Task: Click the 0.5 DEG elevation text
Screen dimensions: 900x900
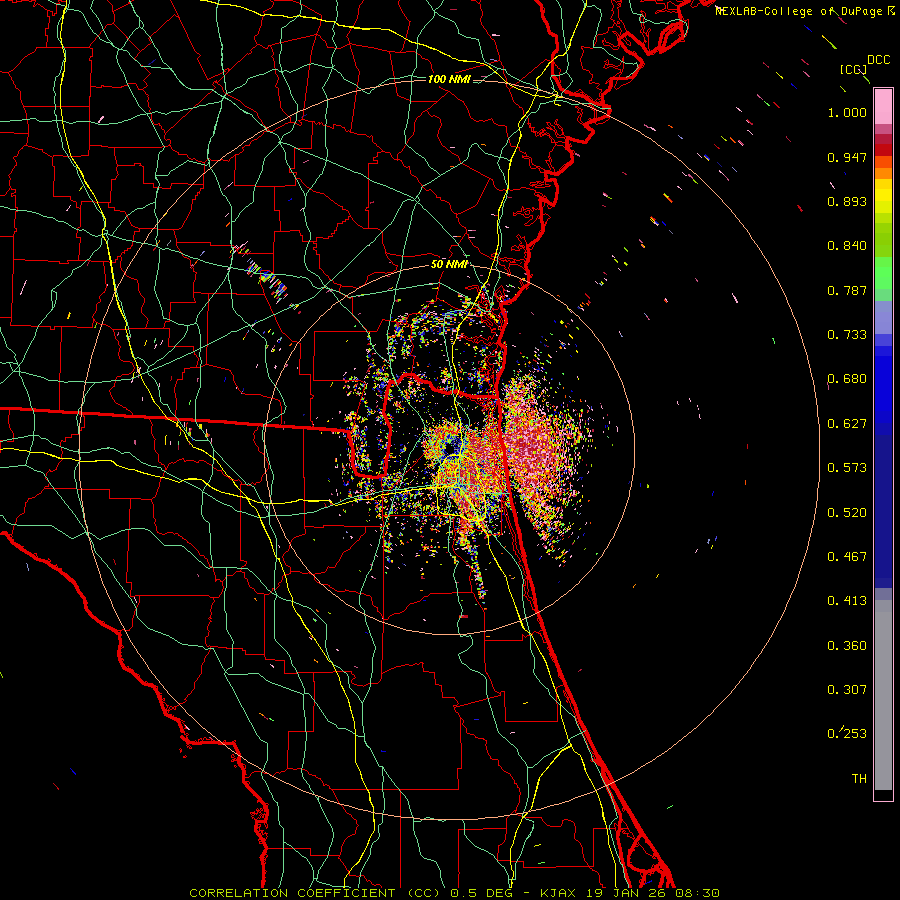Action: [481, 893]
